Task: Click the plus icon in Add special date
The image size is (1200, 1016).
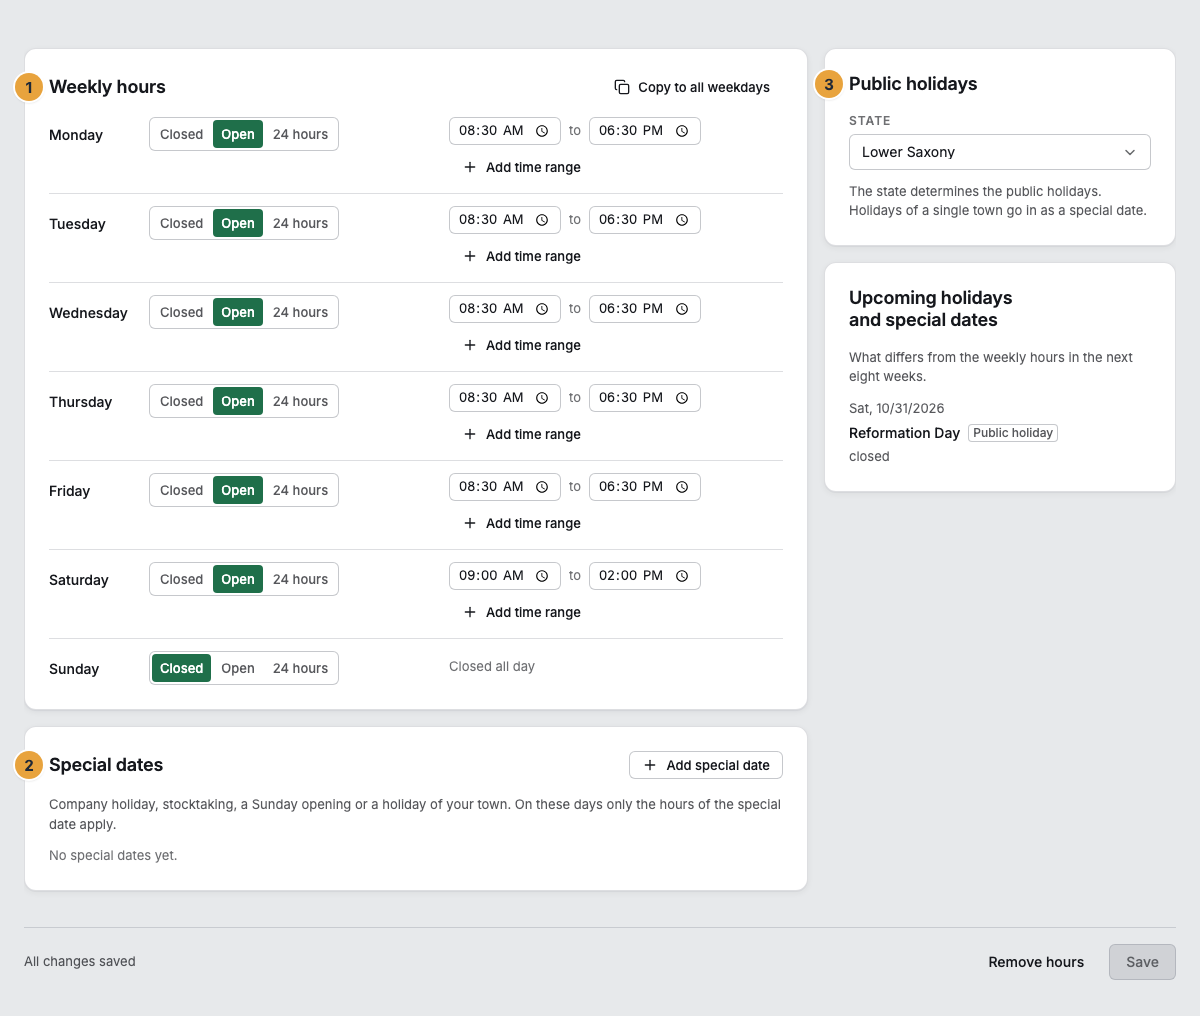Action: 650,765
